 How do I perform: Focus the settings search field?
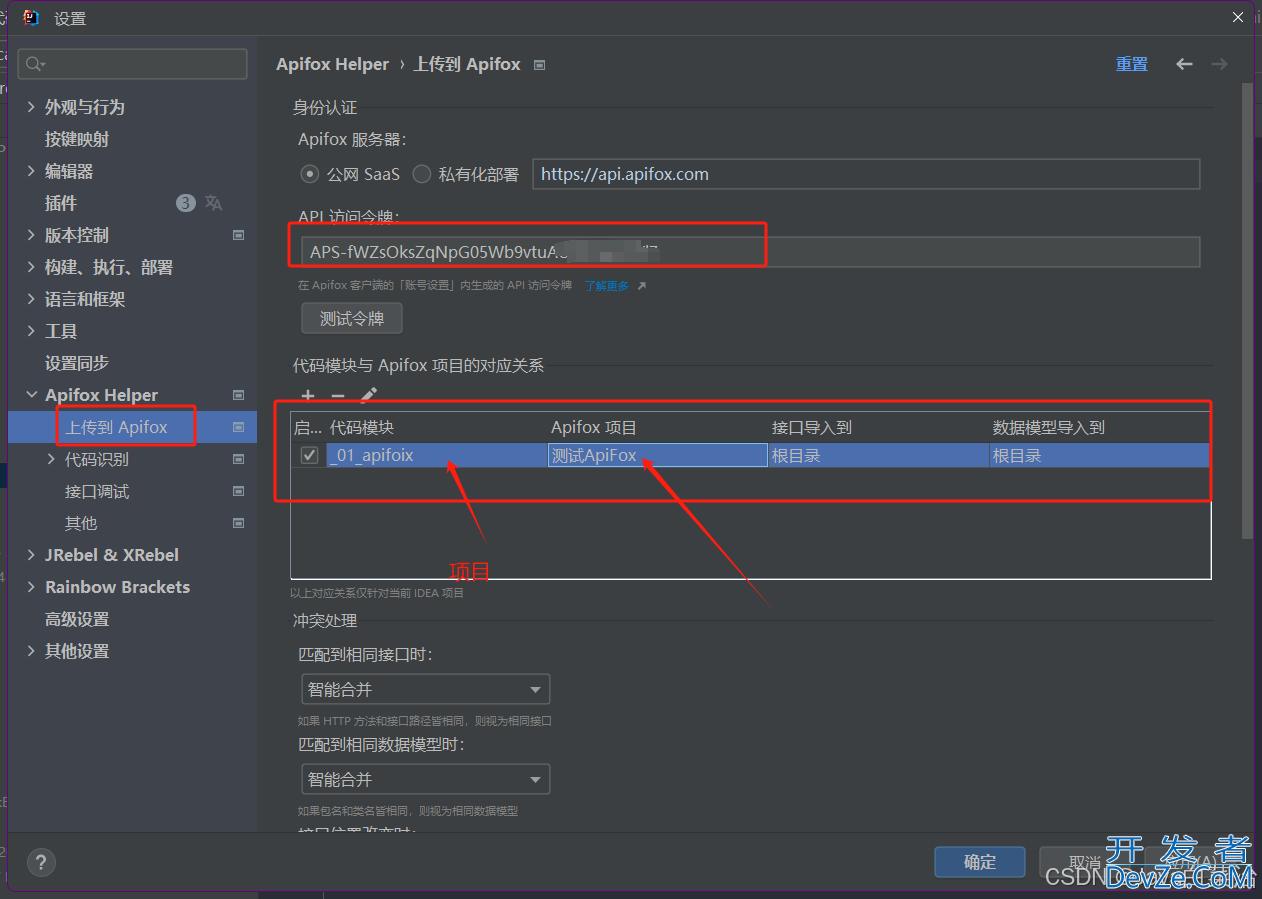coord(132,64)
